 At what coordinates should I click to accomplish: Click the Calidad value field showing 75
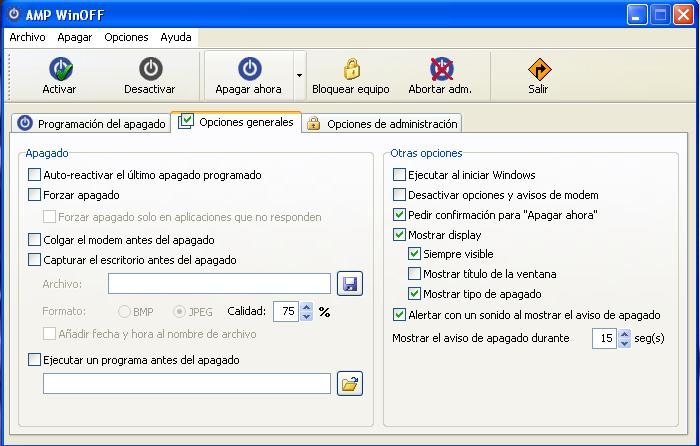tap(286, 311)
